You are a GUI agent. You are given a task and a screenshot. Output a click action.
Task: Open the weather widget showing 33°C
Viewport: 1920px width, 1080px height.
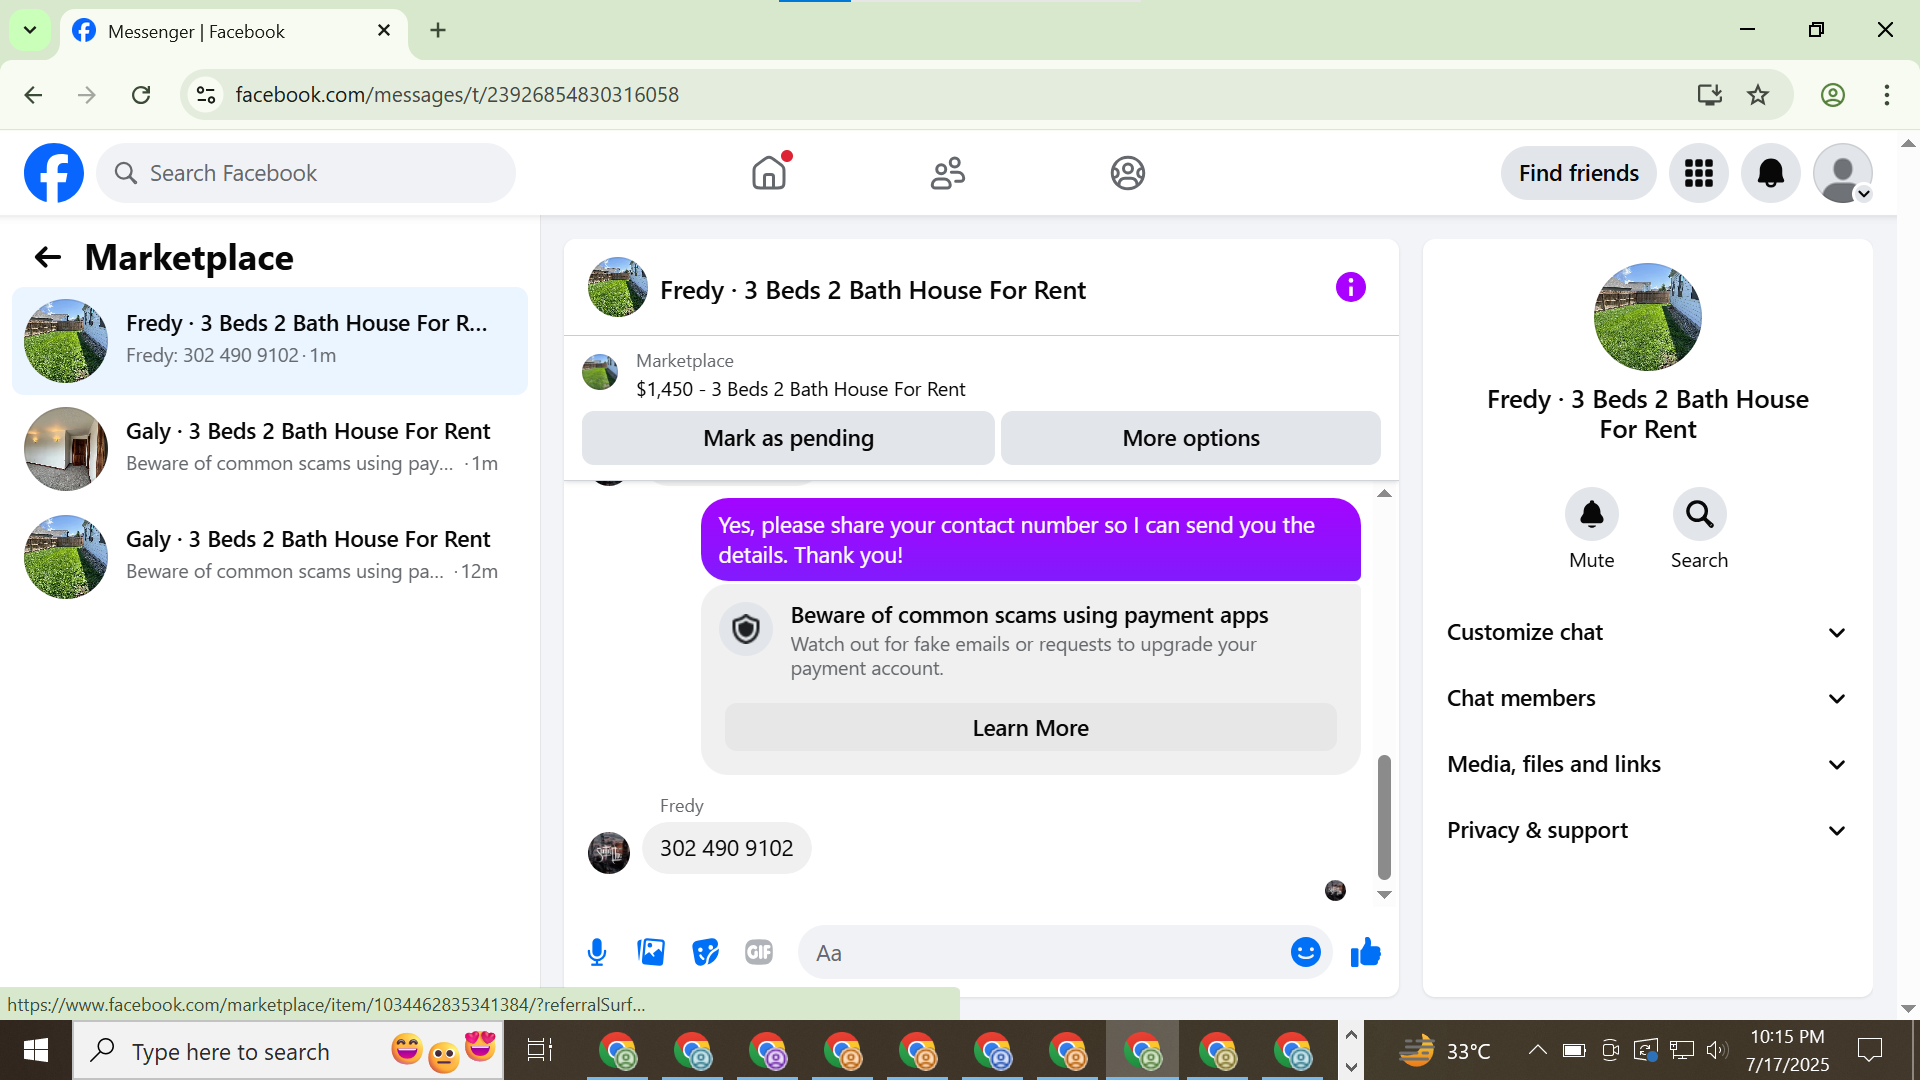(1444, 1050)
